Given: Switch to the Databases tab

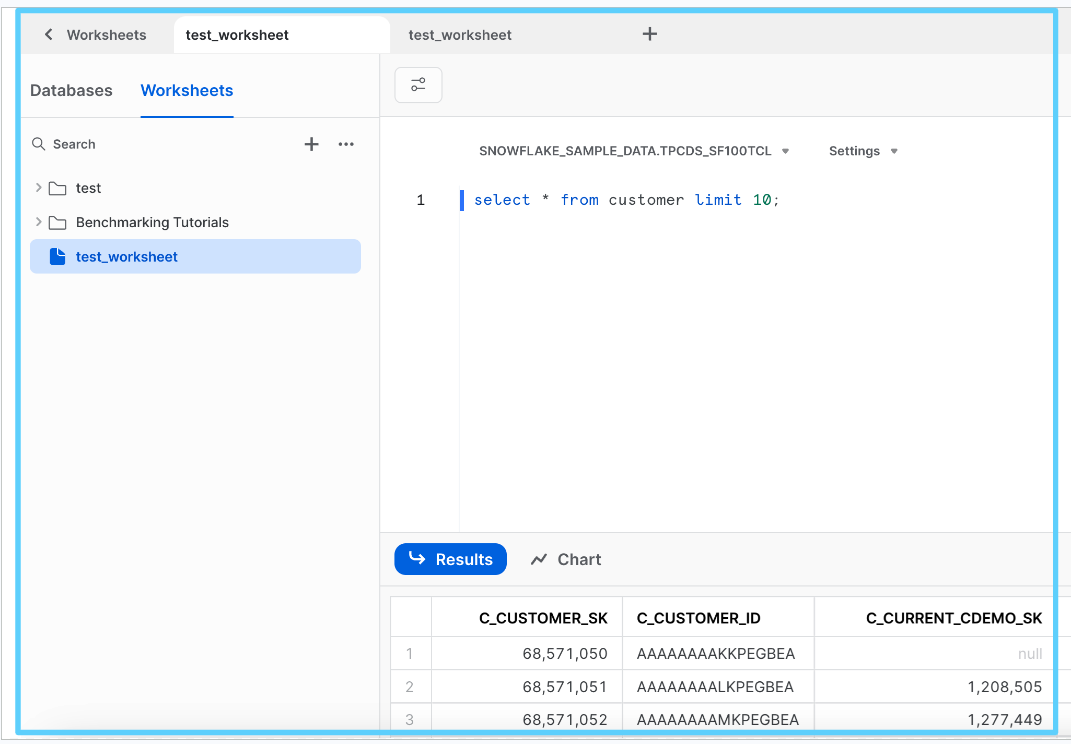Looking at the screenshot, I should [x=71, y=90].
